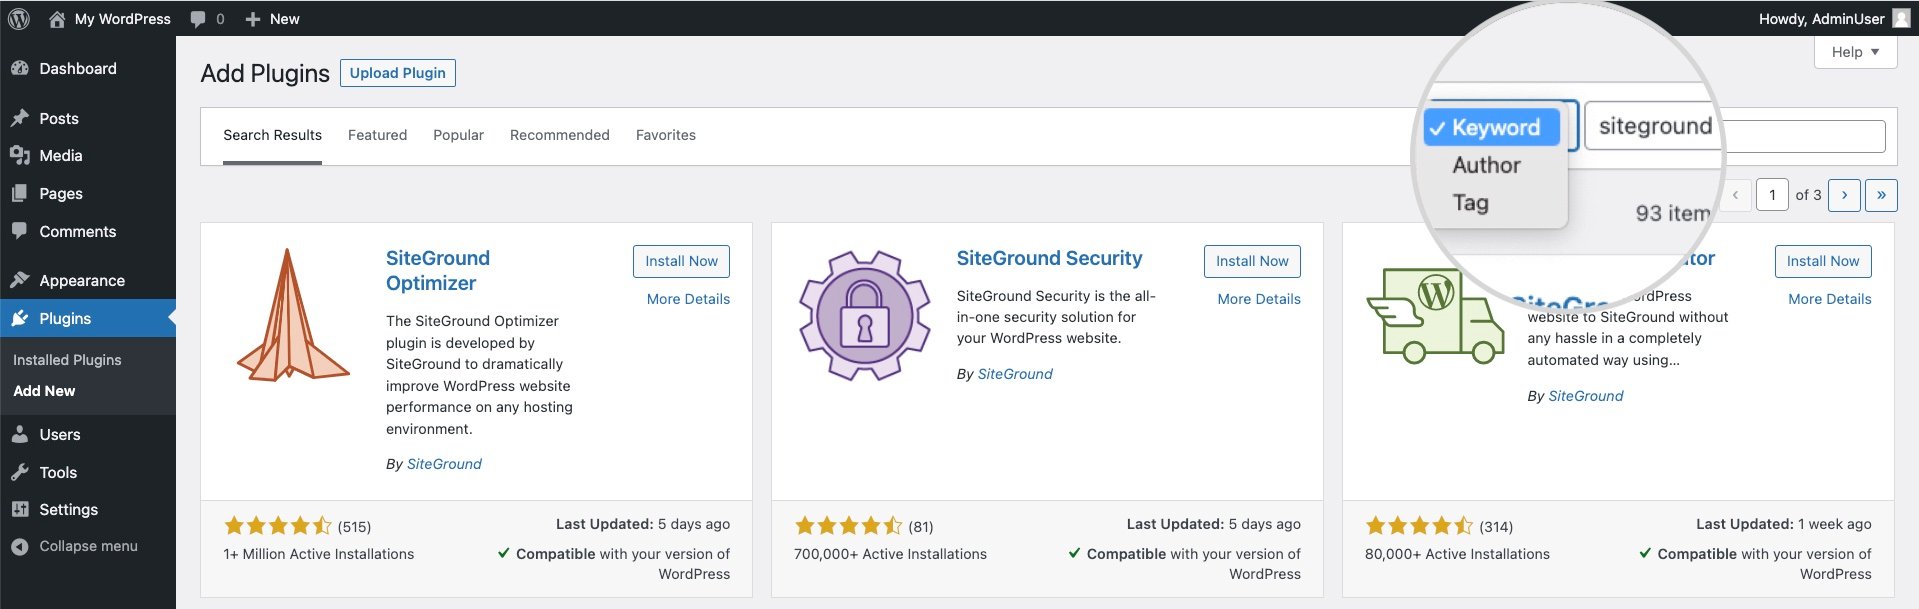Choose Author in search type dropdown
Viewport: 1919px width, 609px height.
(x=1486, y=165)
